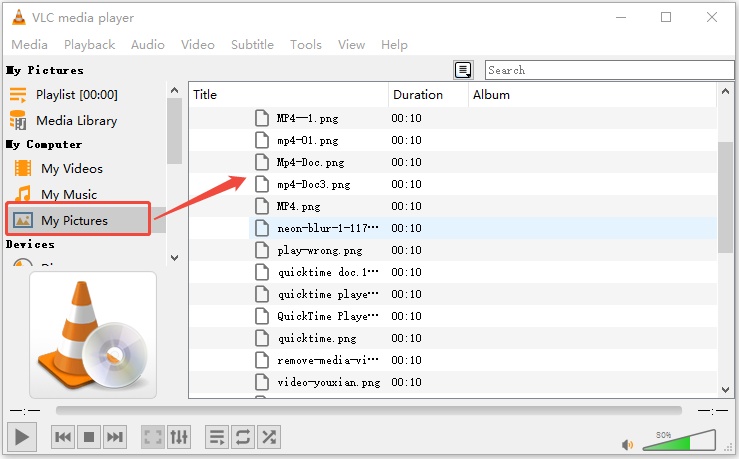Screen dimensions: 739x459
Task: Click the My Music note icon
Action: (23, 194)
